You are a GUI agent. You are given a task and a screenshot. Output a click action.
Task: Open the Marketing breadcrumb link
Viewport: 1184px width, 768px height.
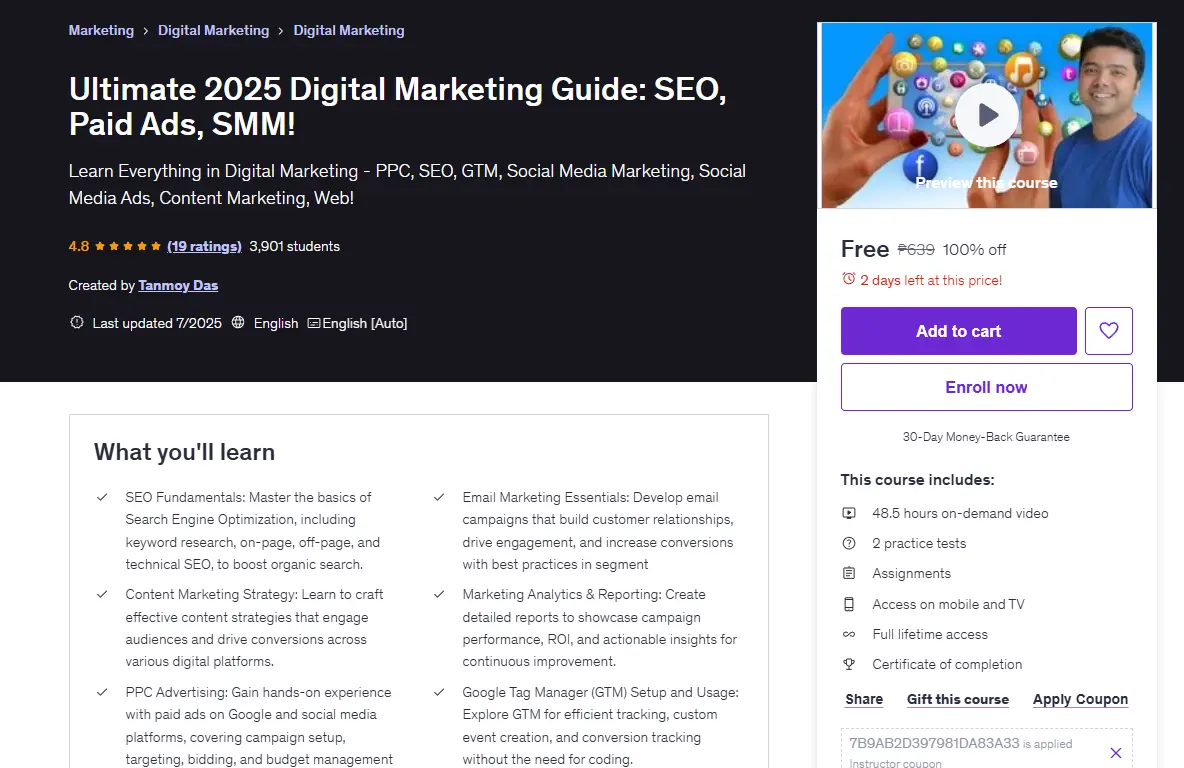[101, 30]
